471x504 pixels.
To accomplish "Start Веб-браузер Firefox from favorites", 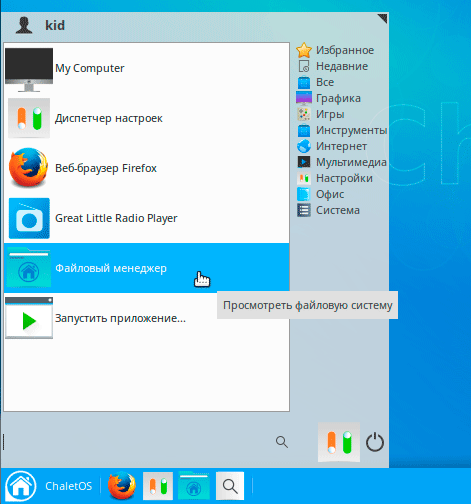I will pyautogui.click(x=146, y=168).
